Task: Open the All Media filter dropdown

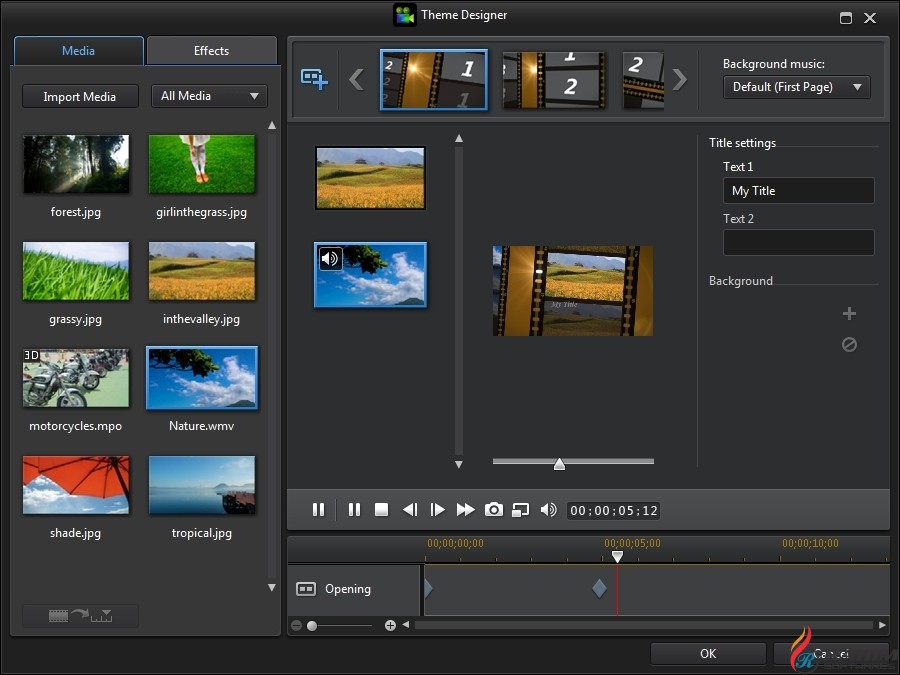Action: coord(209,96)
